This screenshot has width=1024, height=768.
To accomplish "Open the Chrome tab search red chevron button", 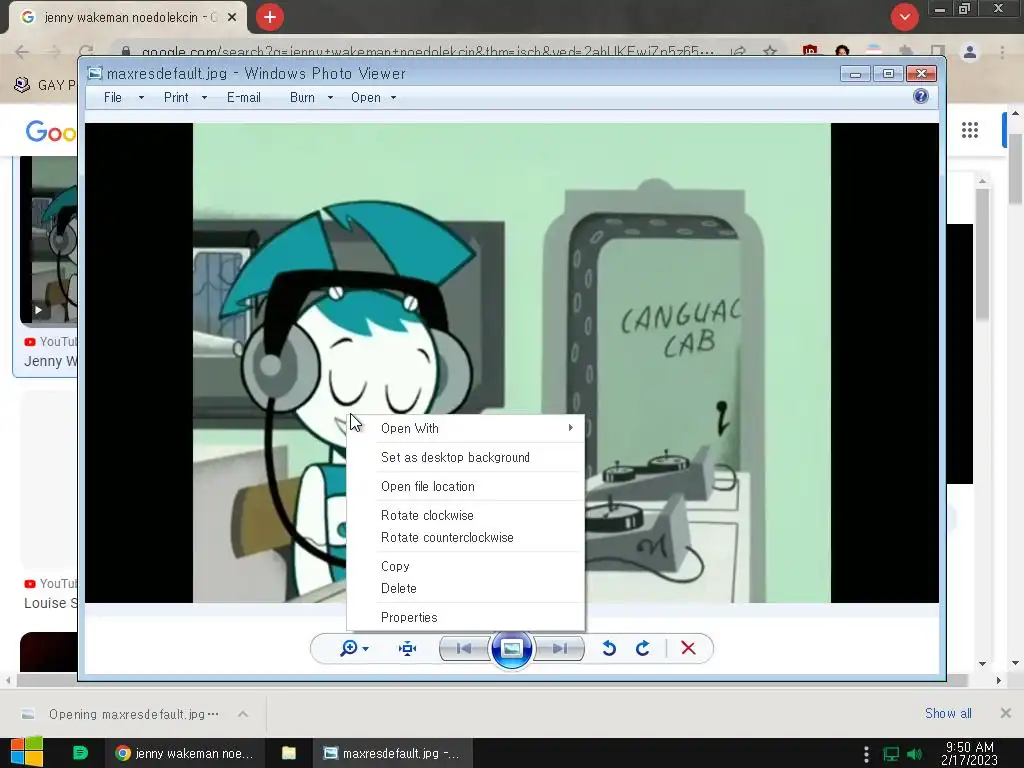I will 904,17.
